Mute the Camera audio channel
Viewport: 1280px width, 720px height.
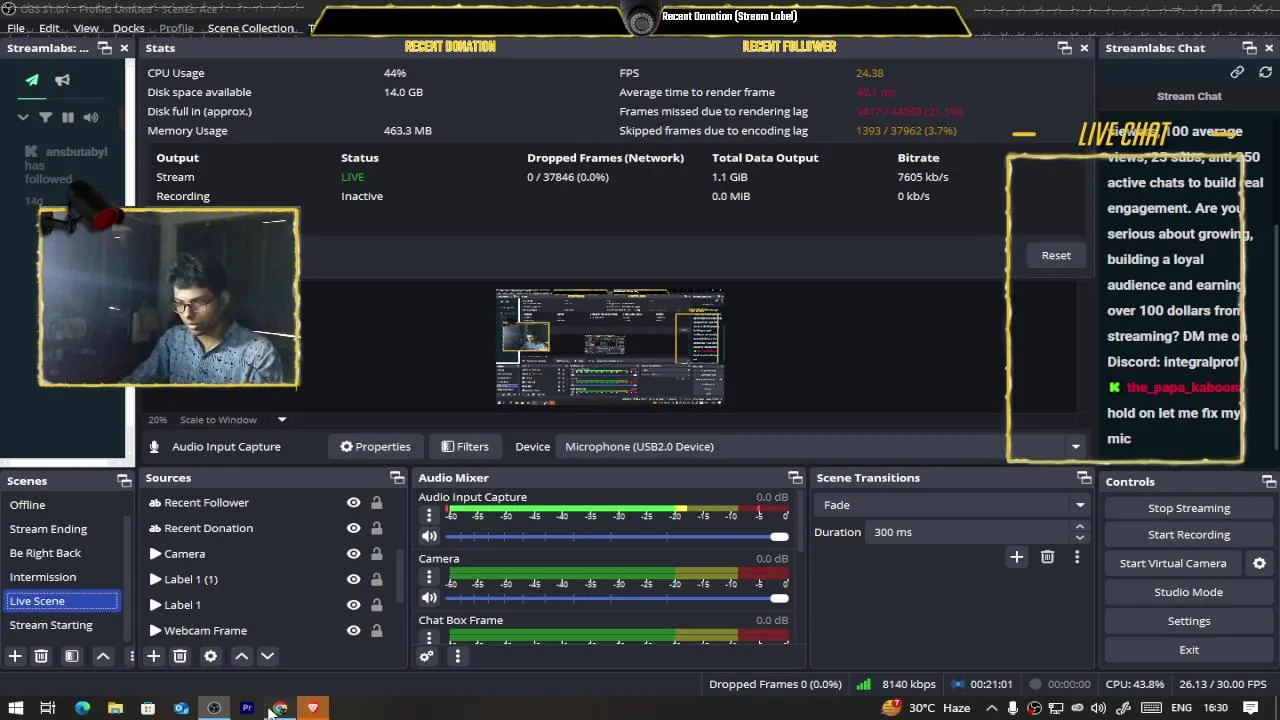click(x=429, y=598)
